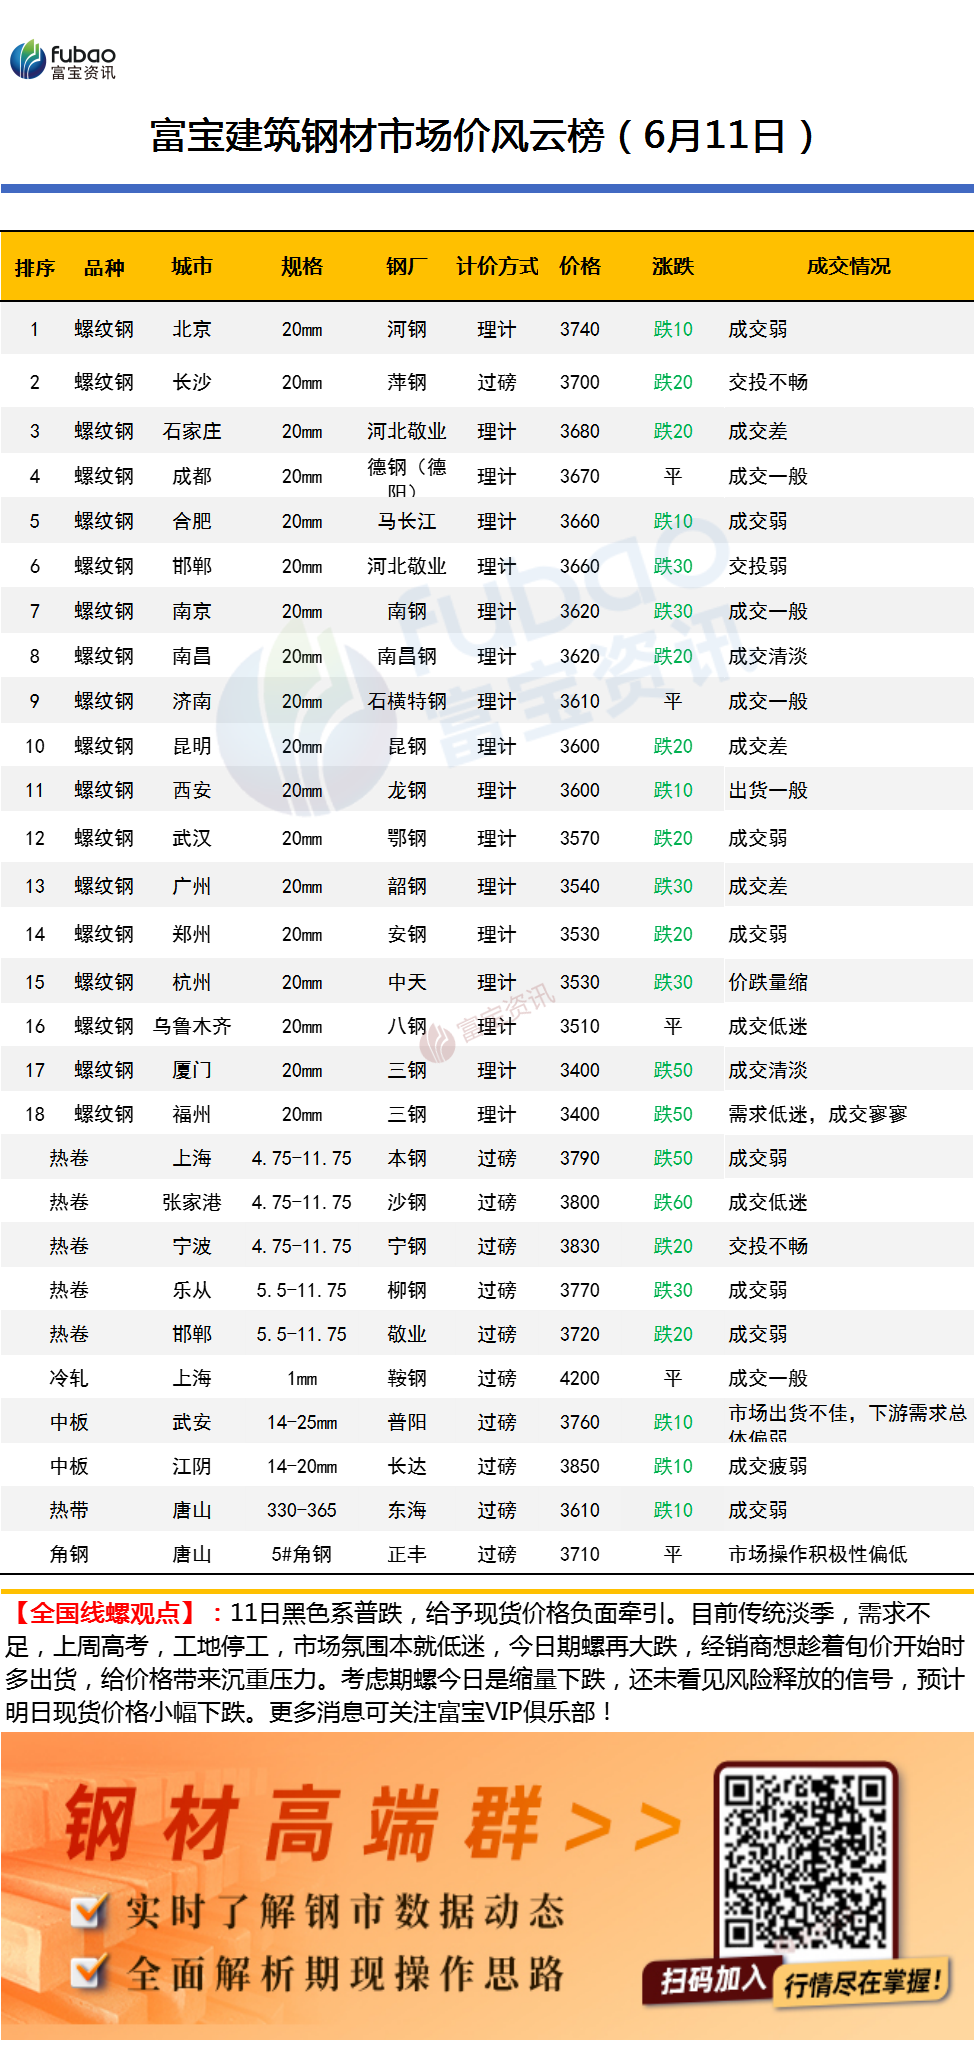Click 本钢 mill cell in 上海 hot coil row

point(407,1158)
